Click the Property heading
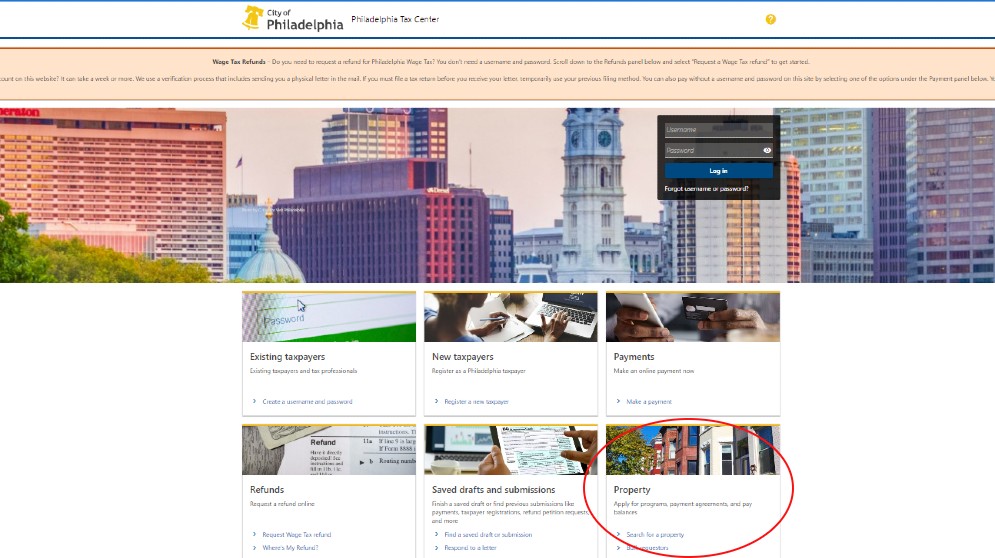 click(631, 489)
